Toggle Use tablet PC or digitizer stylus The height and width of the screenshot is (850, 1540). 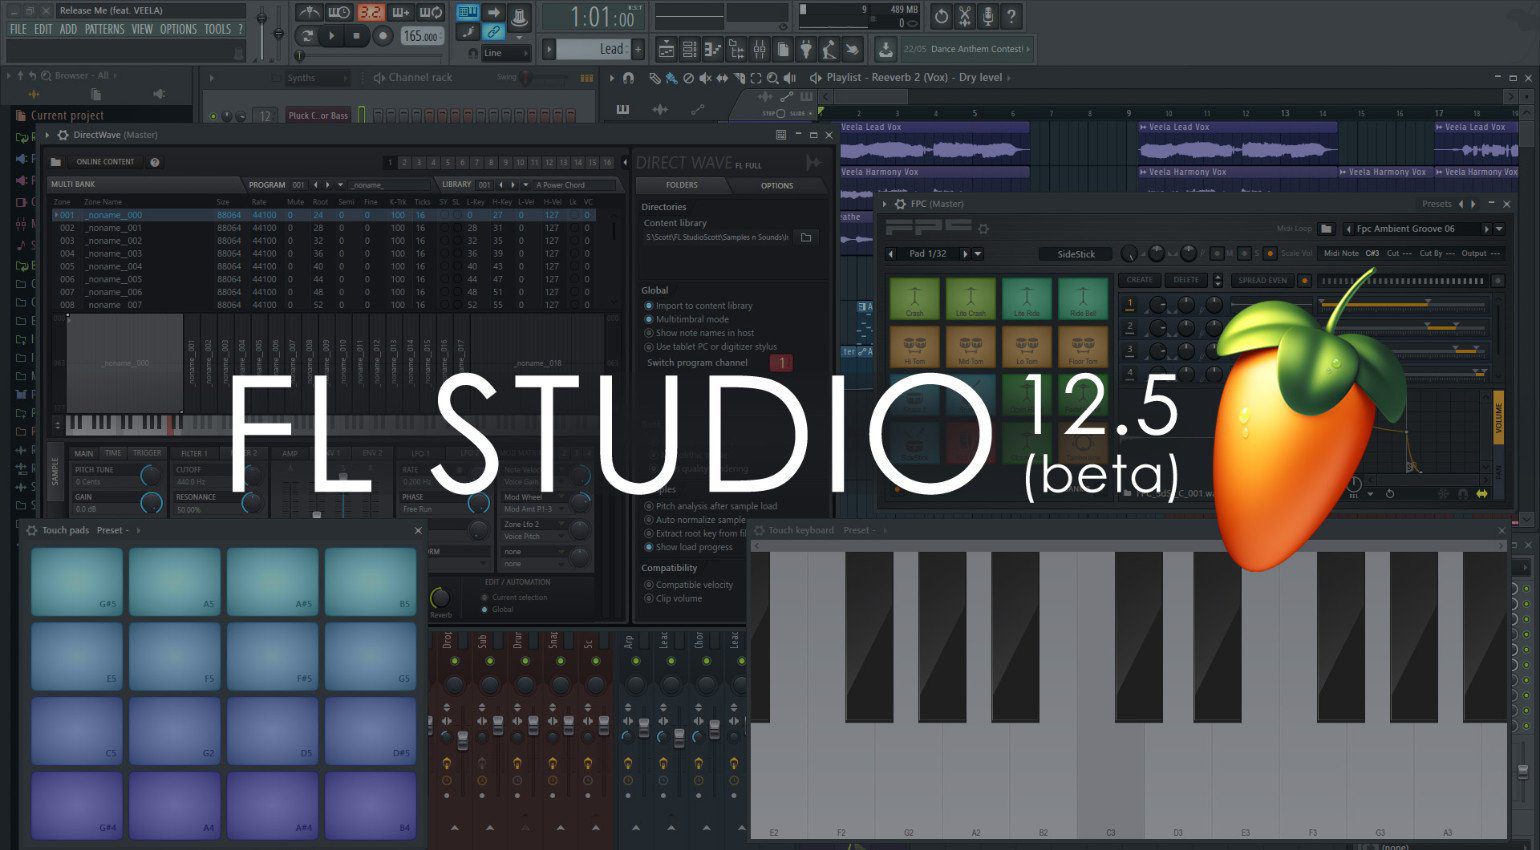[710, 347]
